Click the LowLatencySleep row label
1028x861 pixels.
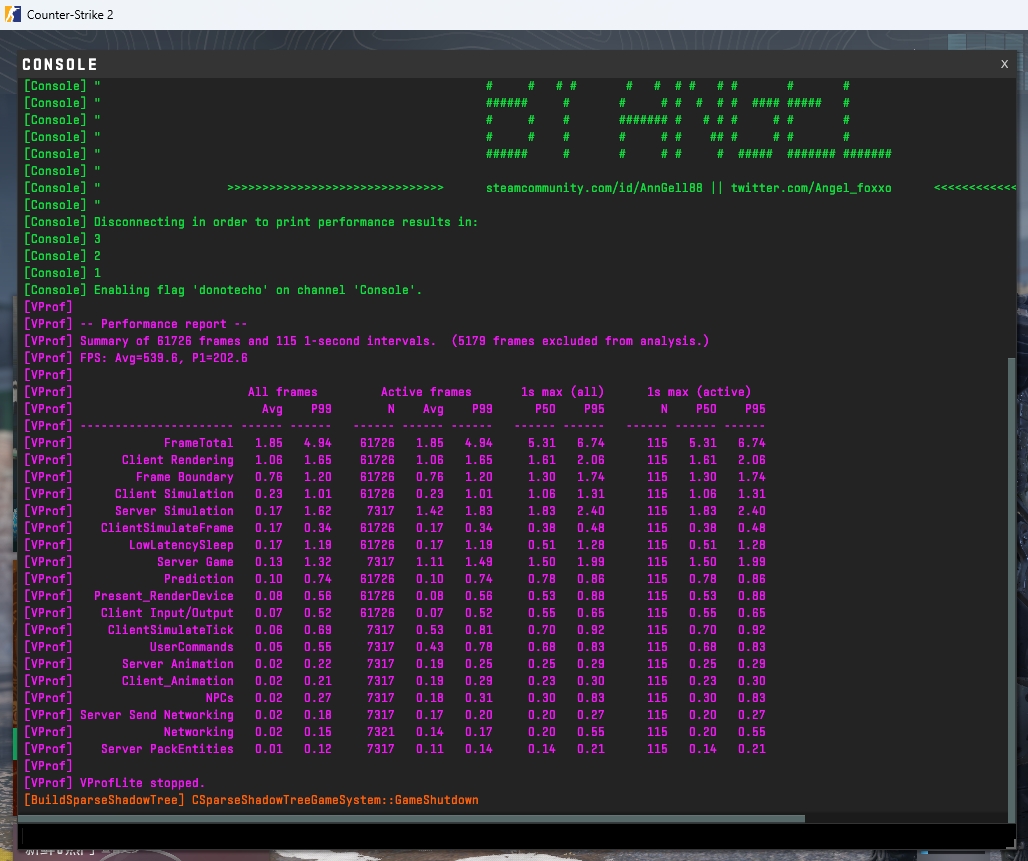(181, 546)
